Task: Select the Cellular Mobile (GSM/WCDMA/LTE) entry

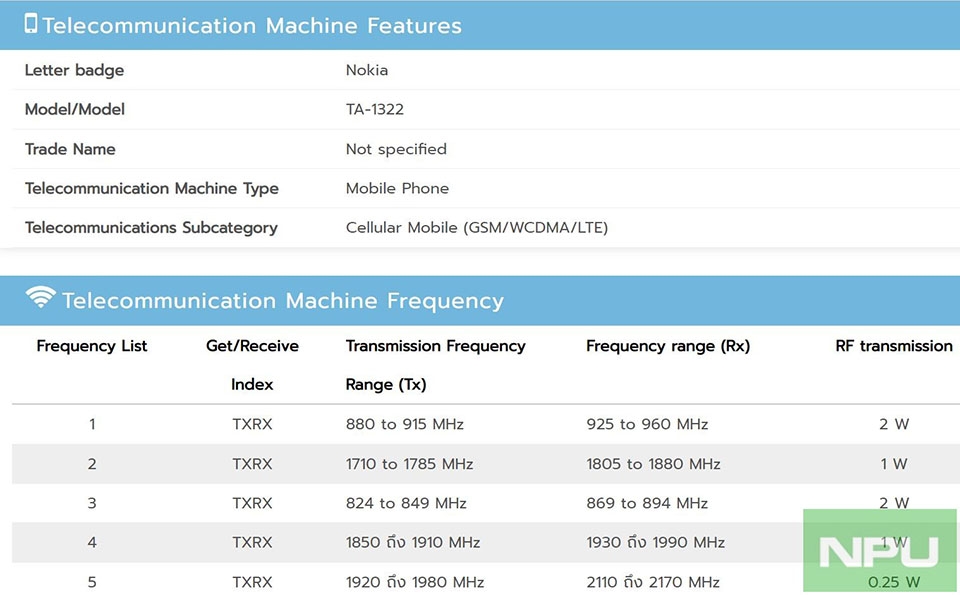Action: 477,227
